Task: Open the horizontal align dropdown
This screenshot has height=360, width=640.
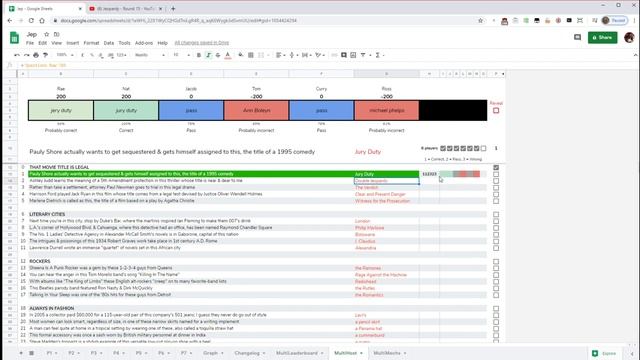Action: click(x=280, y=55)
